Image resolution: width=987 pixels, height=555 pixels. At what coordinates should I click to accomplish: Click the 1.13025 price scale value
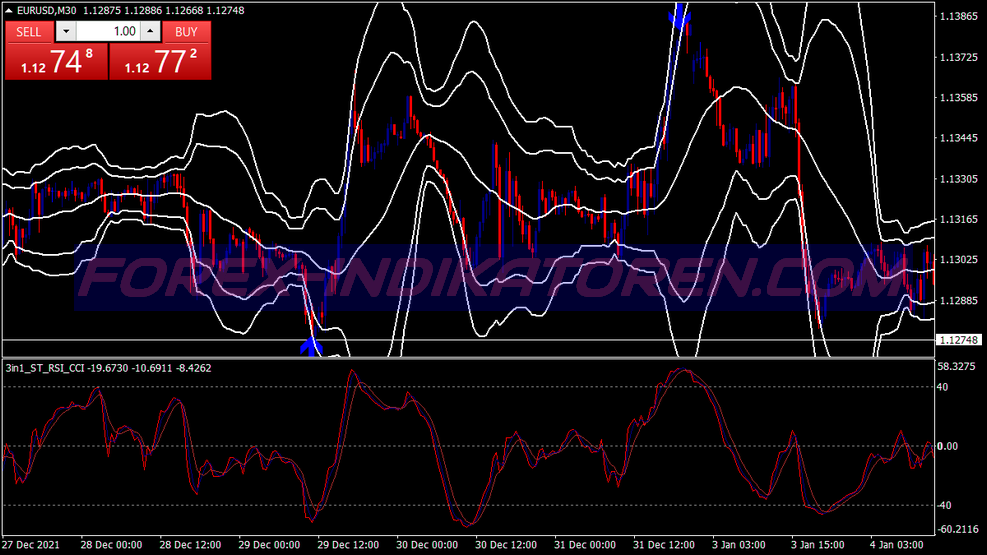tap(958, 259)
